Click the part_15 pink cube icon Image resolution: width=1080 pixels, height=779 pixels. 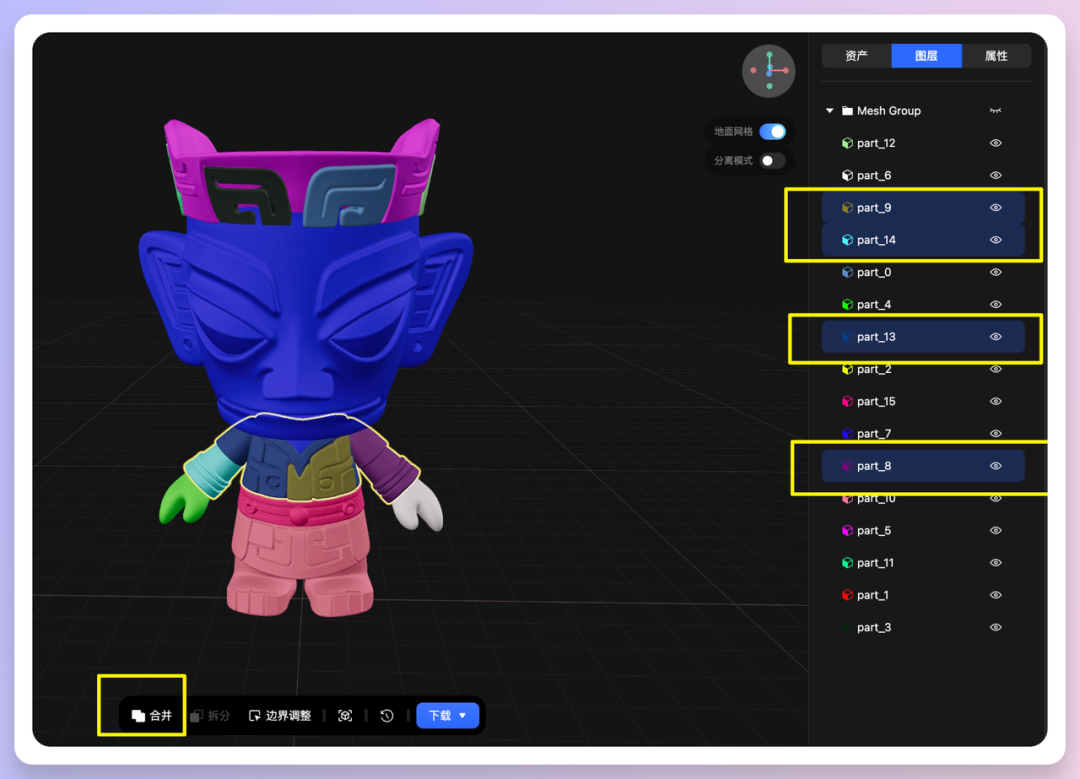click(x=846, y=401)
